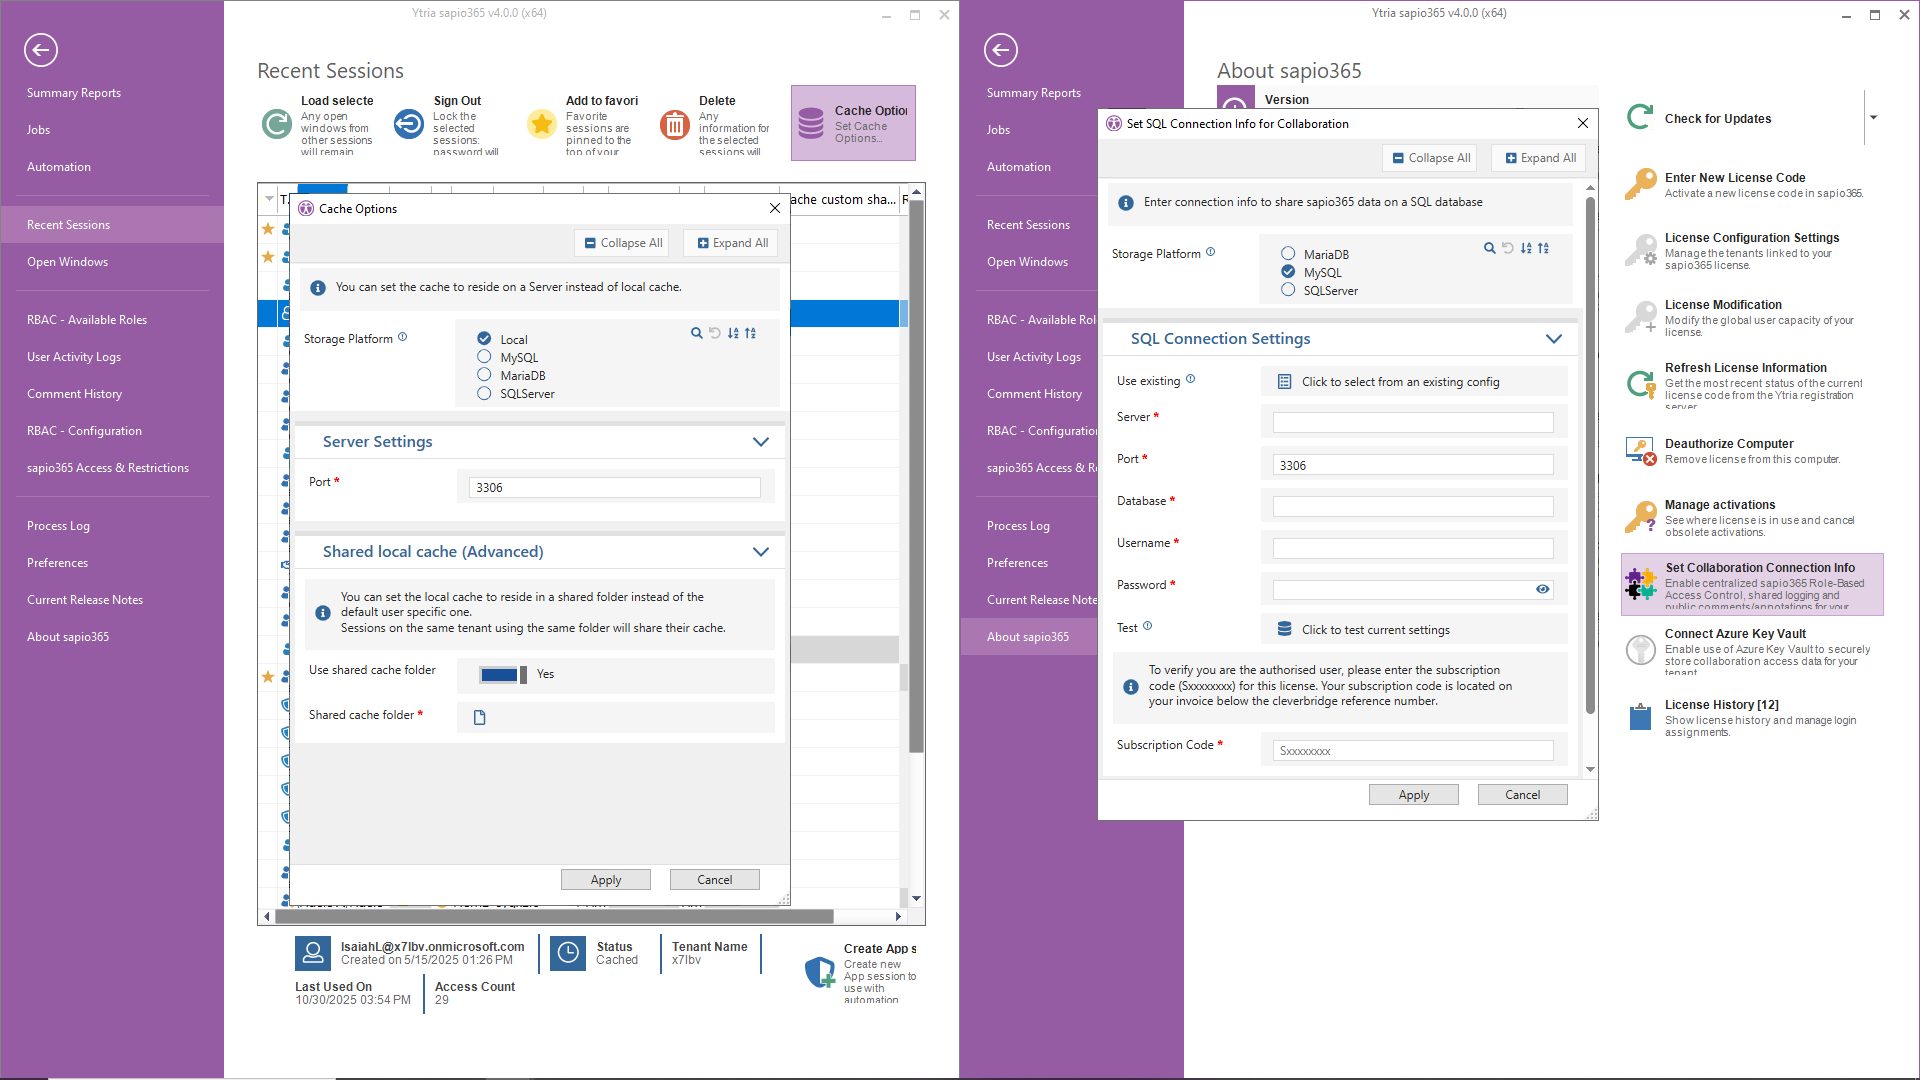The image size is (1920, 1080).
Task: Click the Sign Out lock icon
Action: pos(408,124)
